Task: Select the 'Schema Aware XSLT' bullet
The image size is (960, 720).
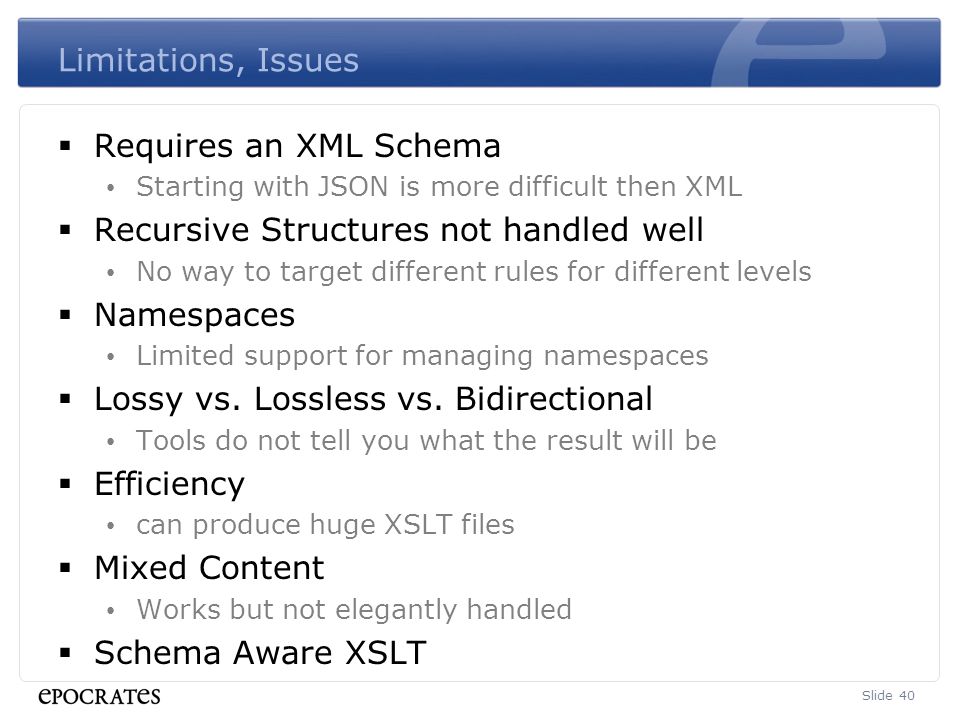Action: 260,652
